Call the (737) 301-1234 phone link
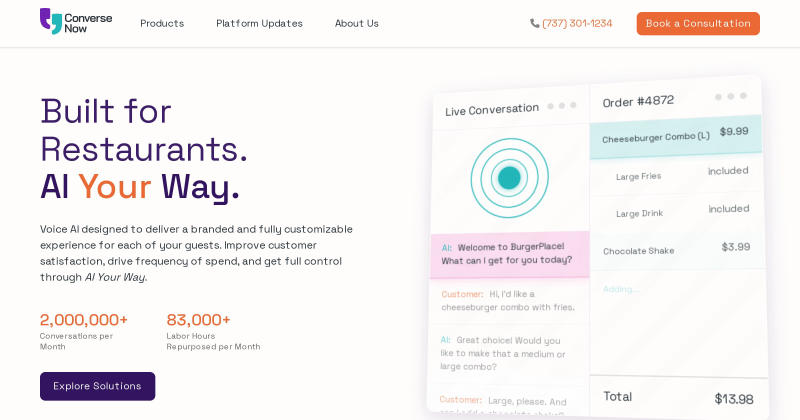The image size is (800, 420). (577, 23)
